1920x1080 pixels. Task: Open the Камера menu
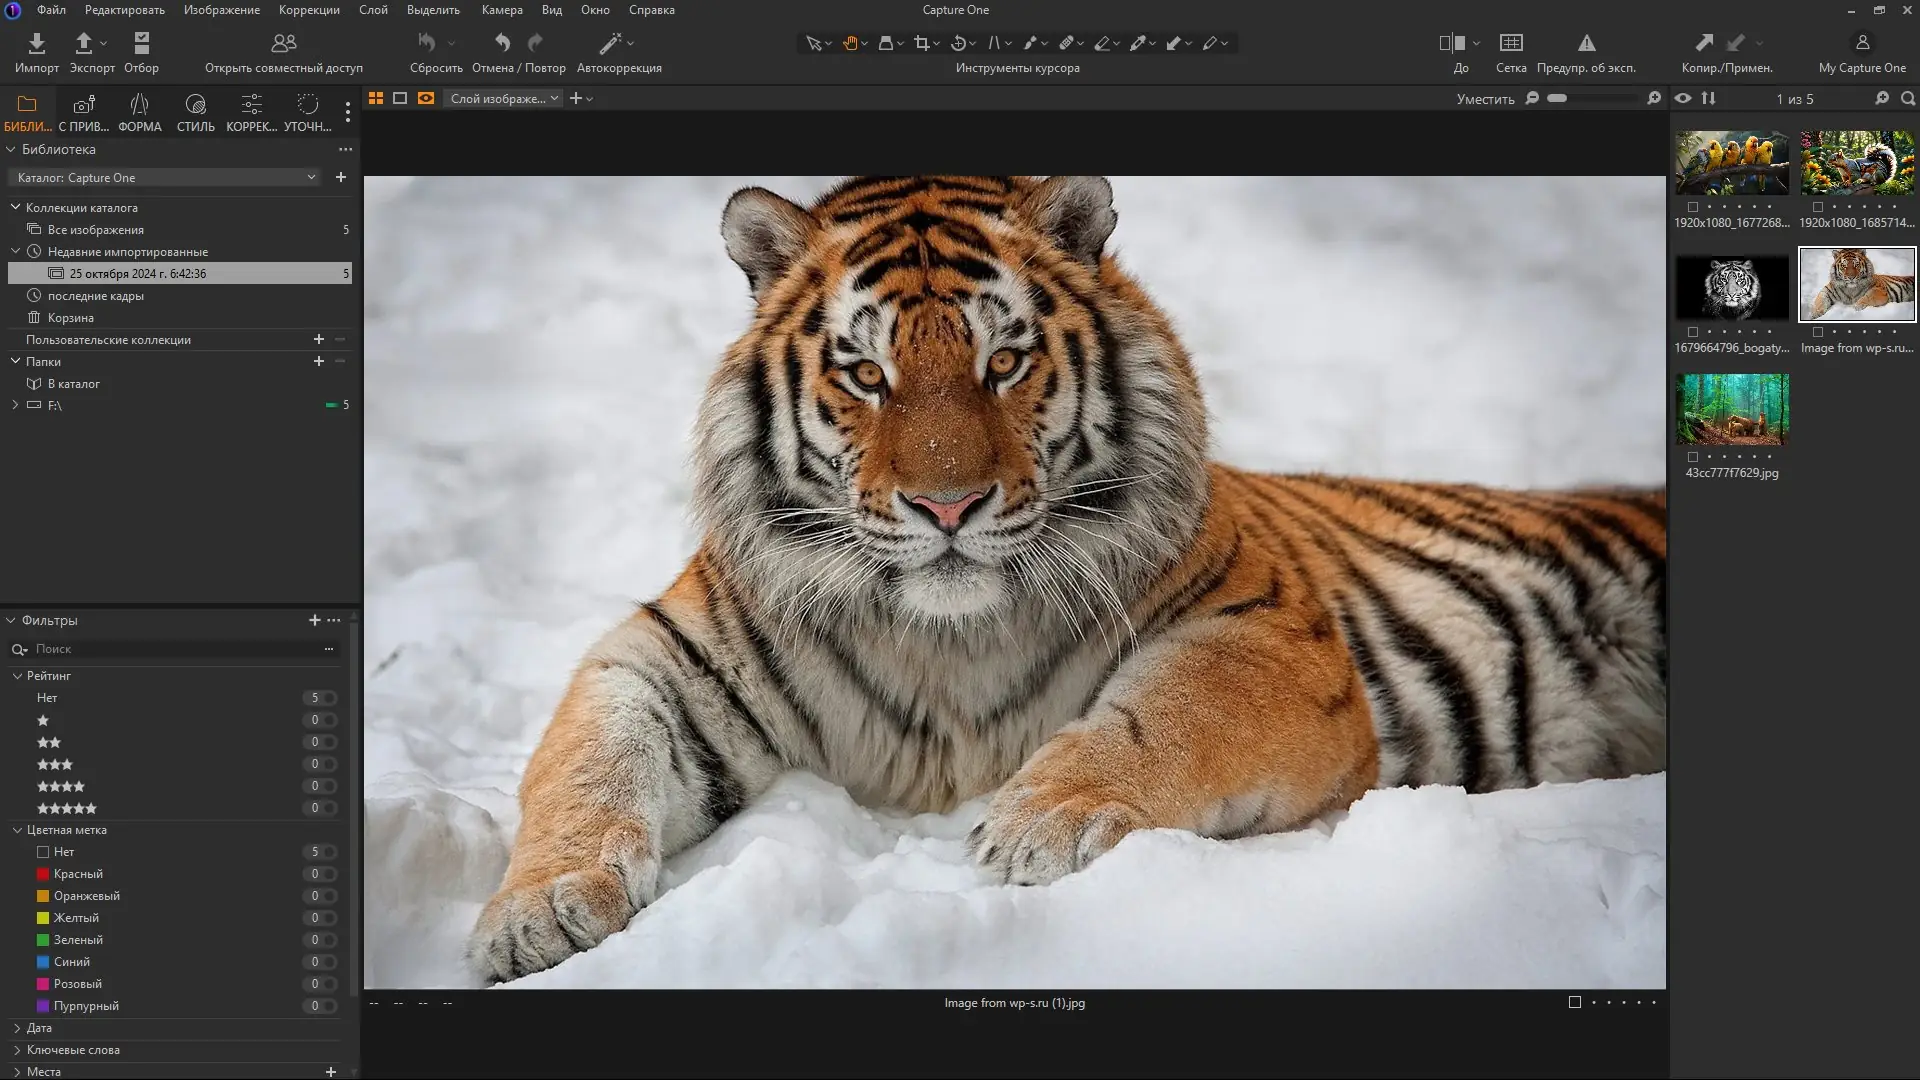tap(502, 10)
